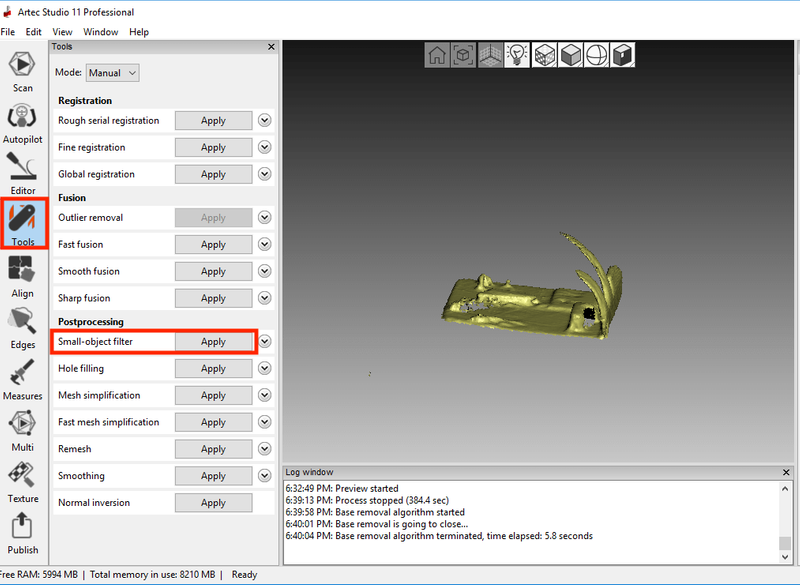The height and width of the screenshot is (585, 800).
Task: Open the Mode dropdown set to Manual
Action: [x=111, y=73]
